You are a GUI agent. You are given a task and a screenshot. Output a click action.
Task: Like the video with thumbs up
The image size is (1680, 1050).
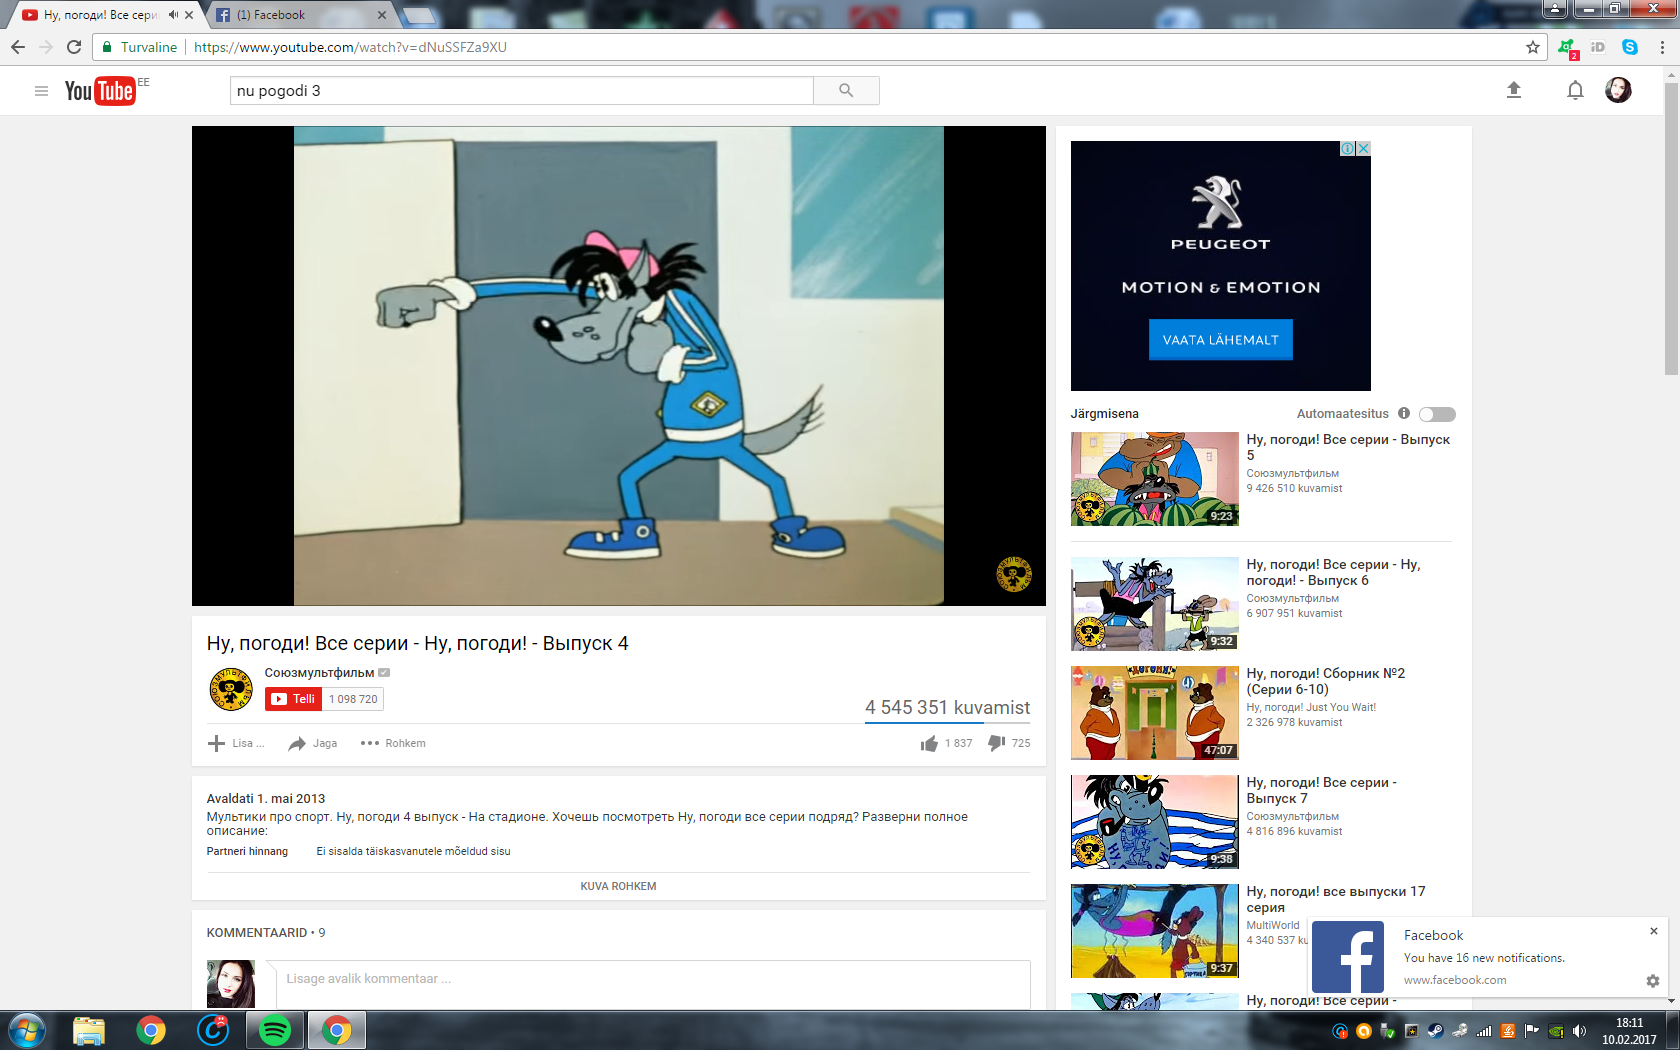[929, 743]
